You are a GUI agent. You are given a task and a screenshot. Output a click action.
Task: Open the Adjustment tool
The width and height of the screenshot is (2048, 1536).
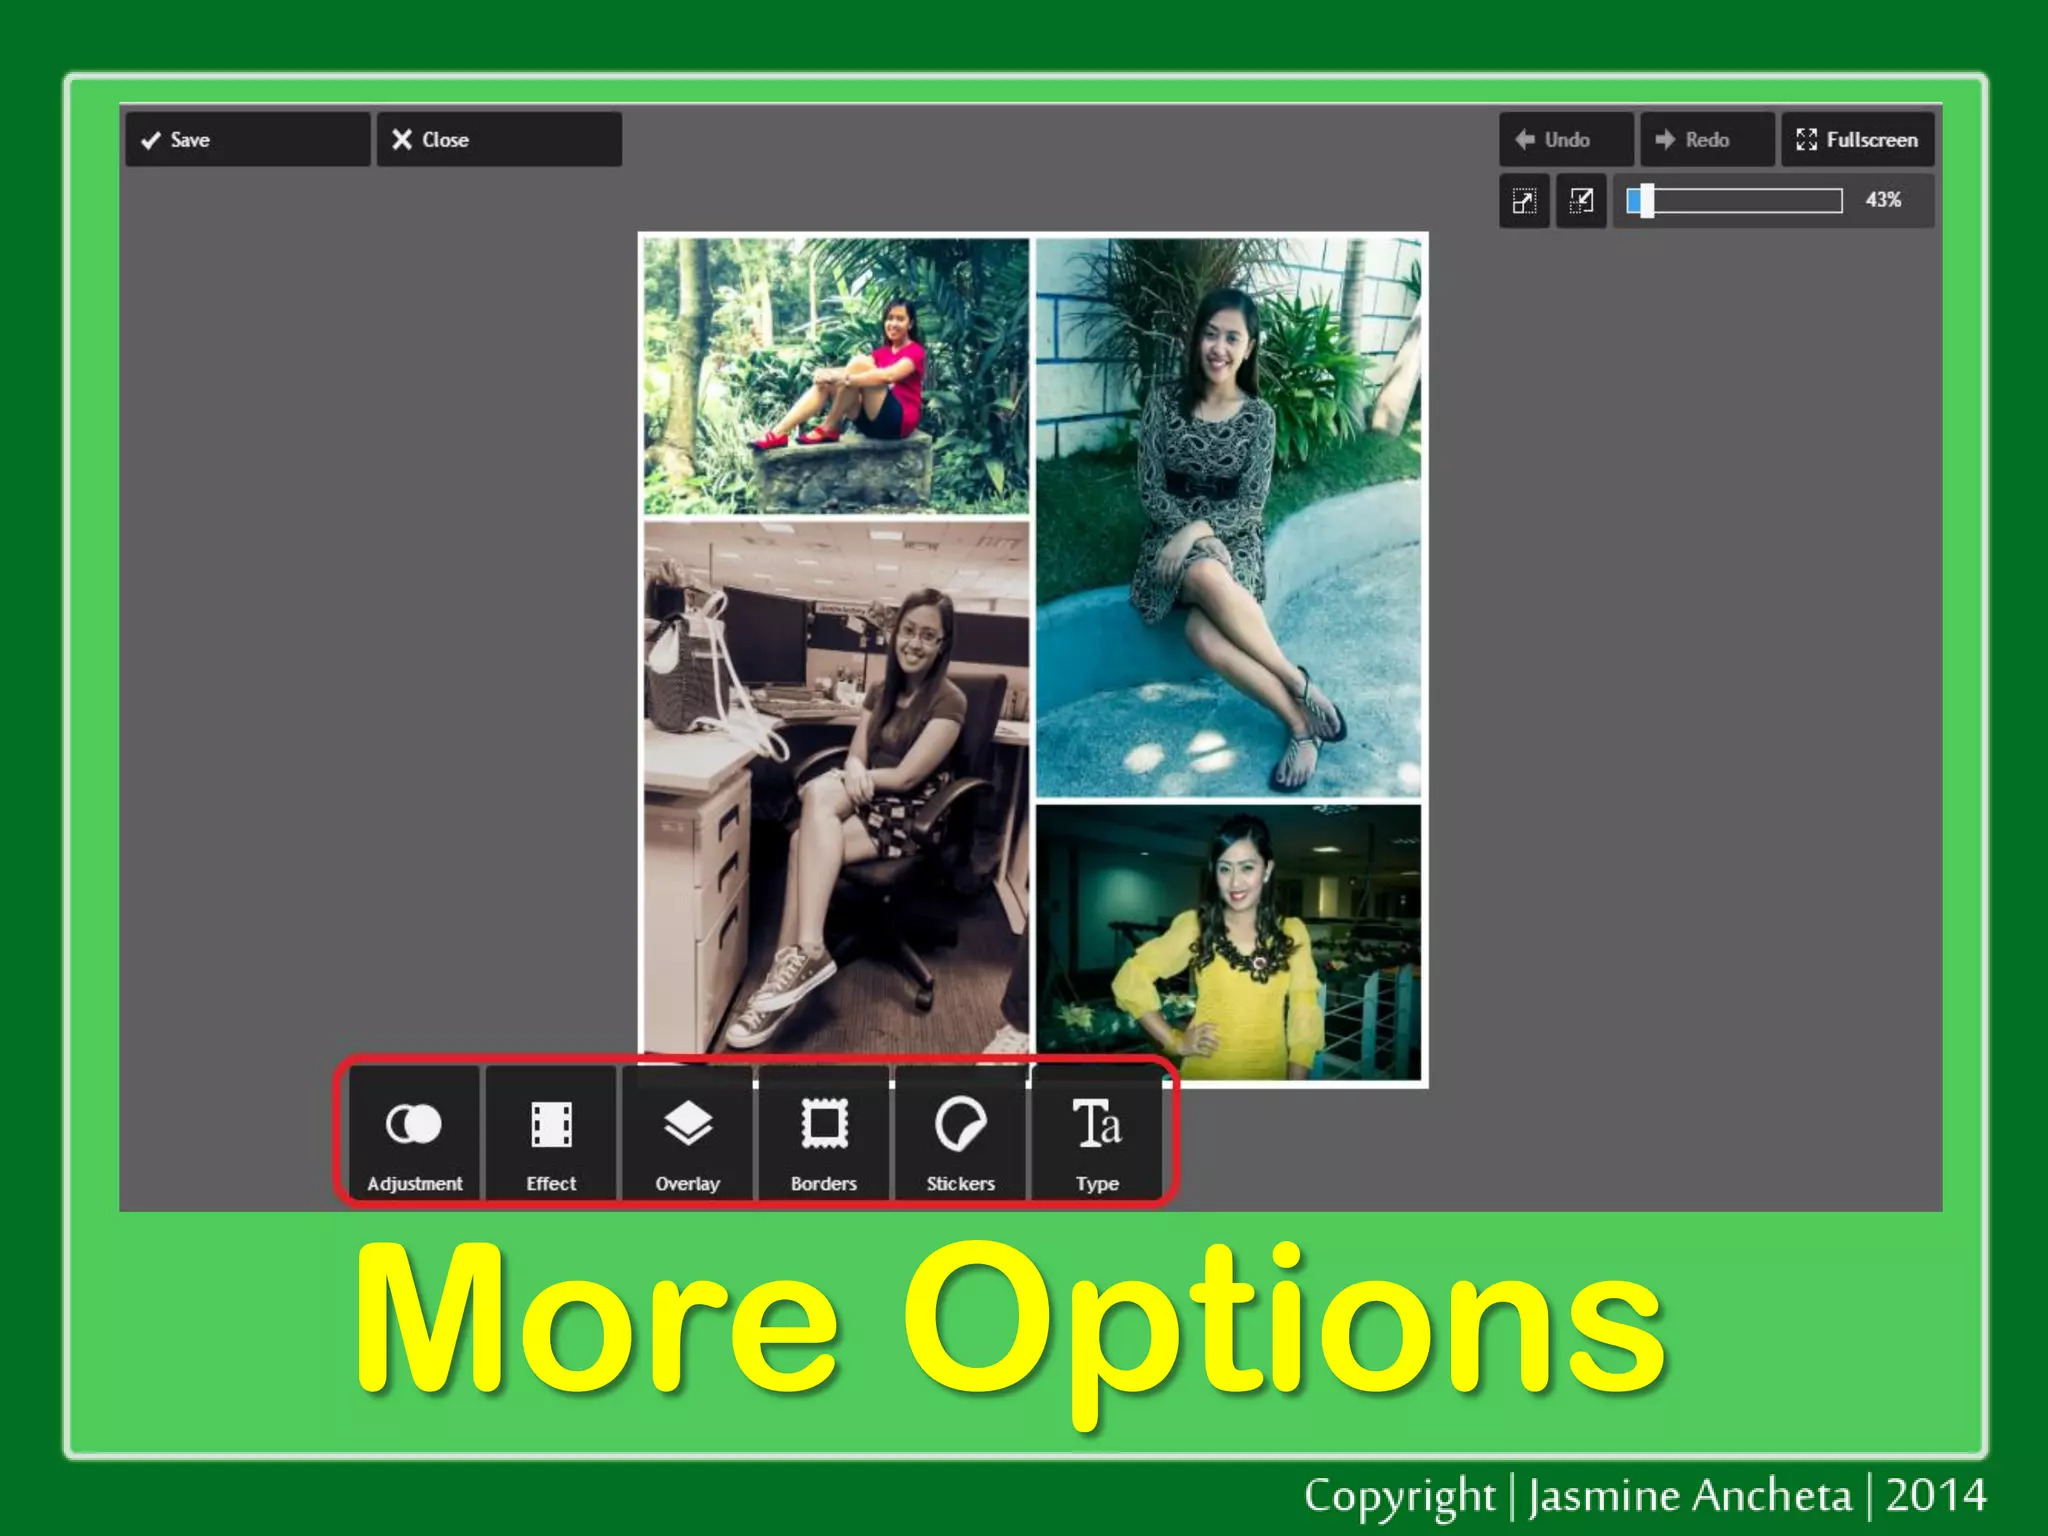coord(414,1133)
